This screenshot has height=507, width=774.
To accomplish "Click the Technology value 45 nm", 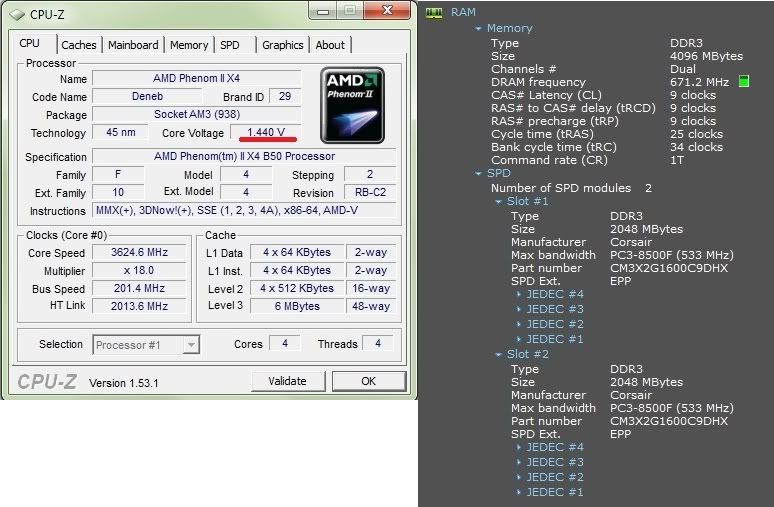I will point(120,132).
